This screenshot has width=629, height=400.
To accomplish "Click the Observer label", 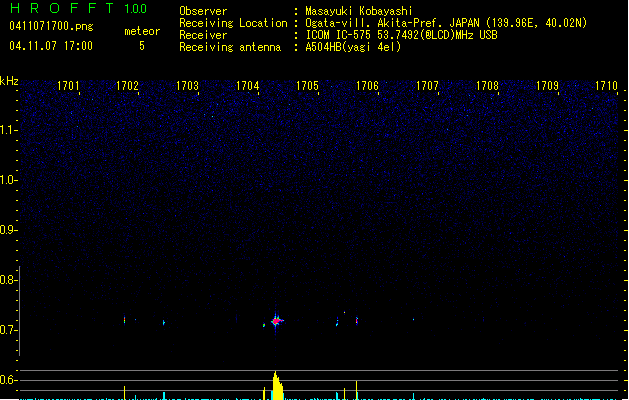I will point(203,11).
